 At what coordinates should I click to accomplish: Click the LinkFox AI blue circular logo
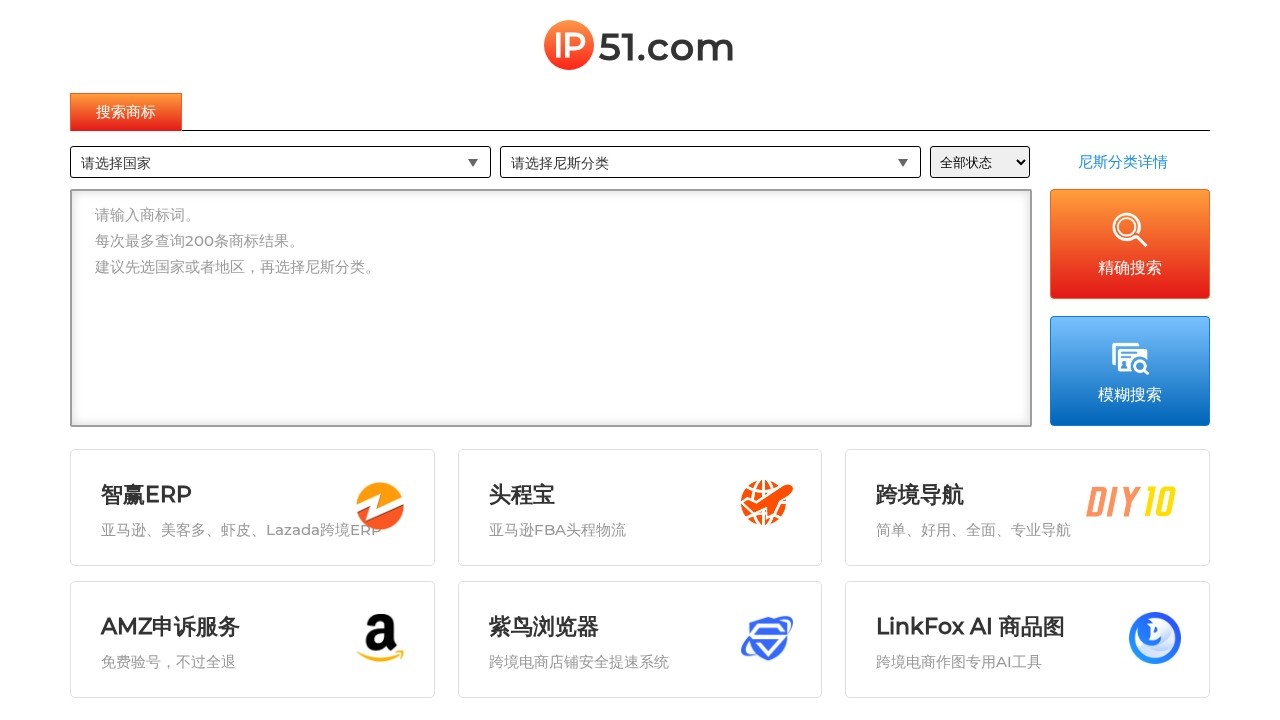1155,638
